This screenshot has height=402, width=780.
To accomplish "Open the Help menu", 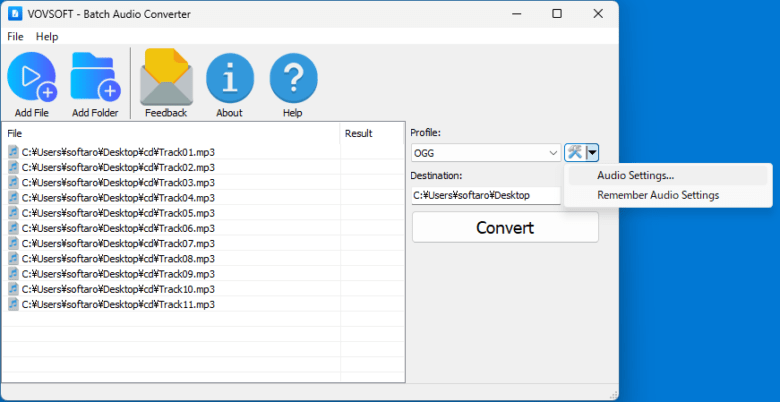I will 47,37.
